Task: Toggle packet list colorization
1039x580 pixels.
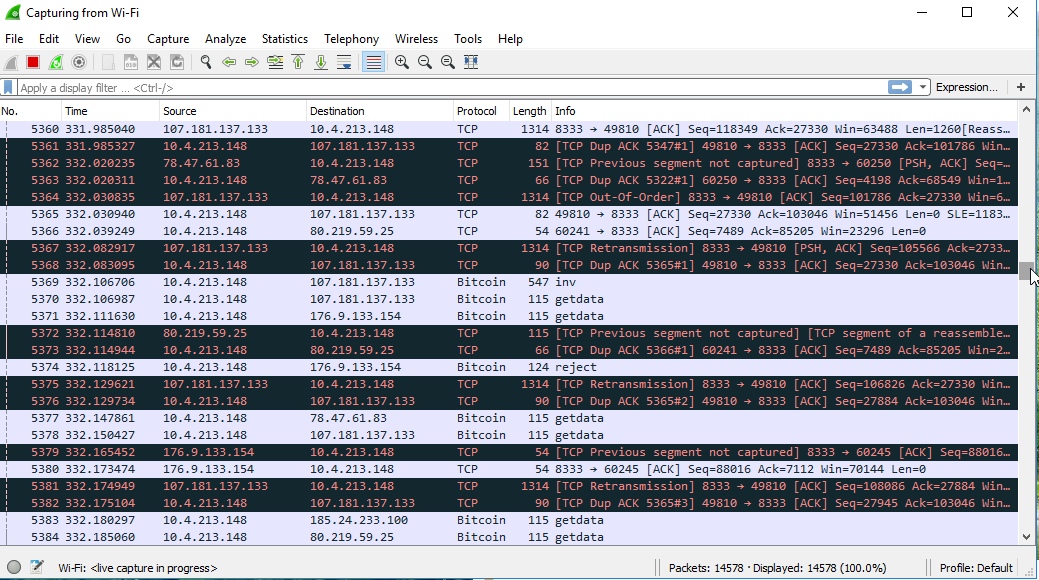Action: (374, 62)
